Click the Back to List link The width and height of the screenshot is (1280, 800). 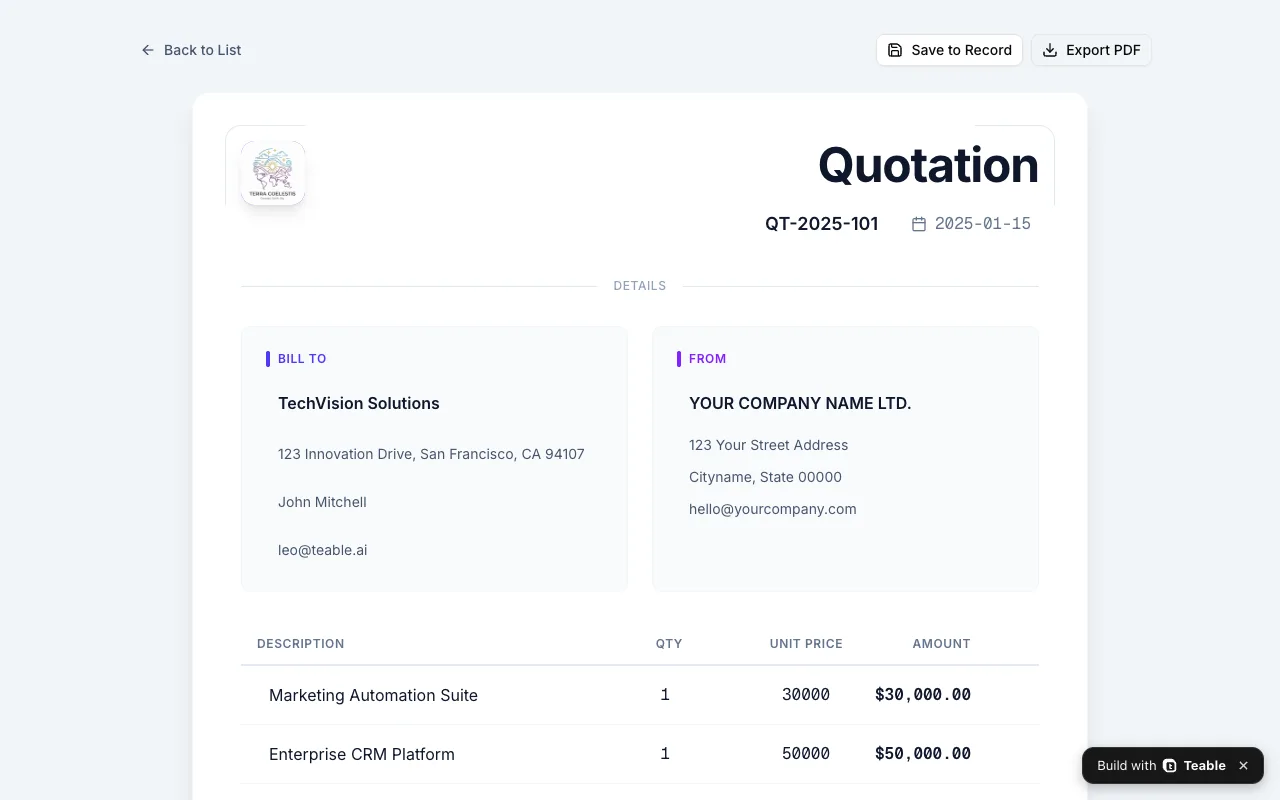point(191,50)
